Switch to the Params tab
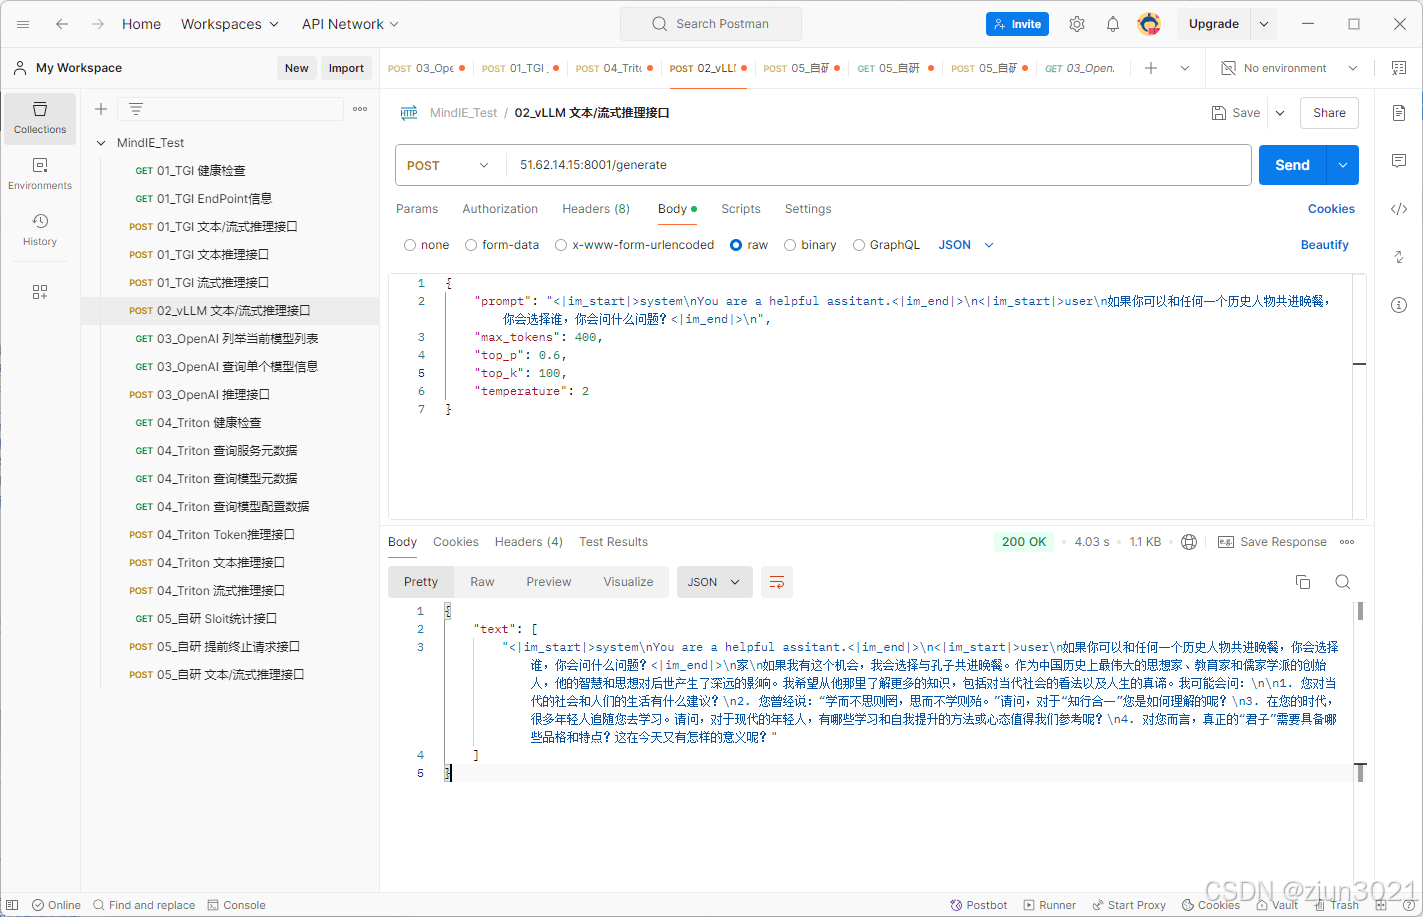This screenshot has width=1423, height=917. click(x=417, y=209)
